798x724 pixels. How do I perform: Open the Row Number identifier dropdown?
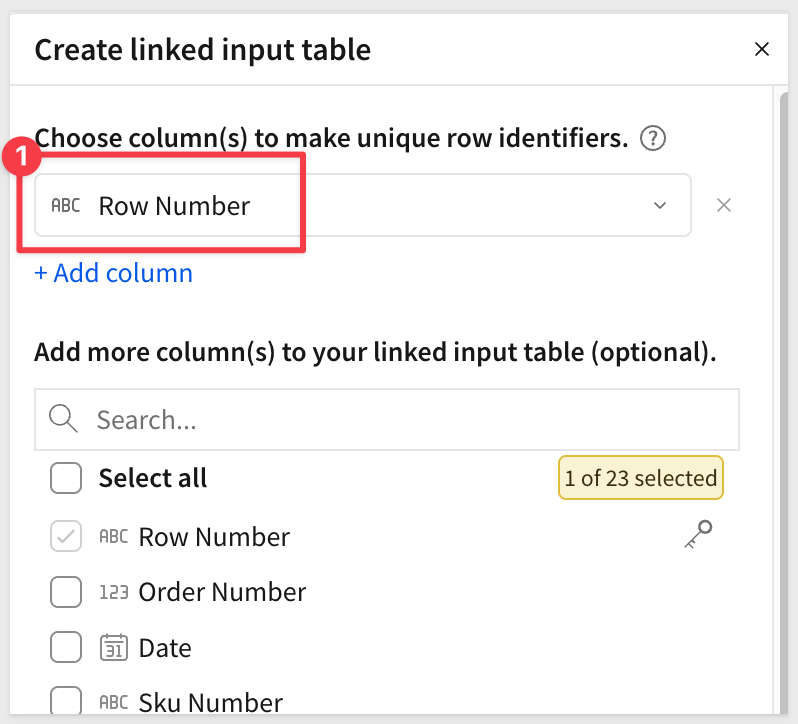362,205
